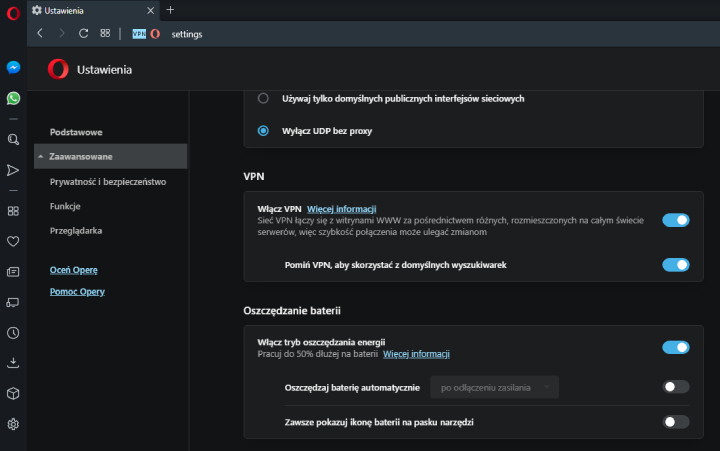
Task: Enable Zawsze pokazuj ikonę baterii toggle
Action: (x=675, y=422)
